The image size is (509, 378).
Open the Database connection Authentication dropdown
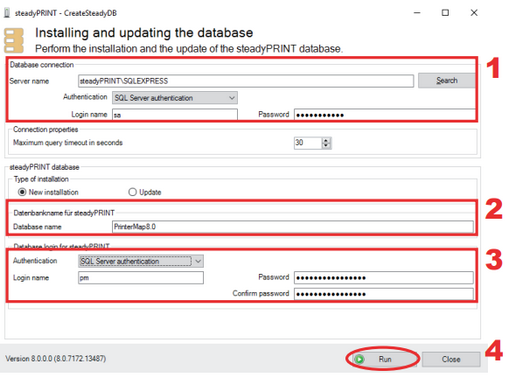pyautogui.click(x=175, y=98)
